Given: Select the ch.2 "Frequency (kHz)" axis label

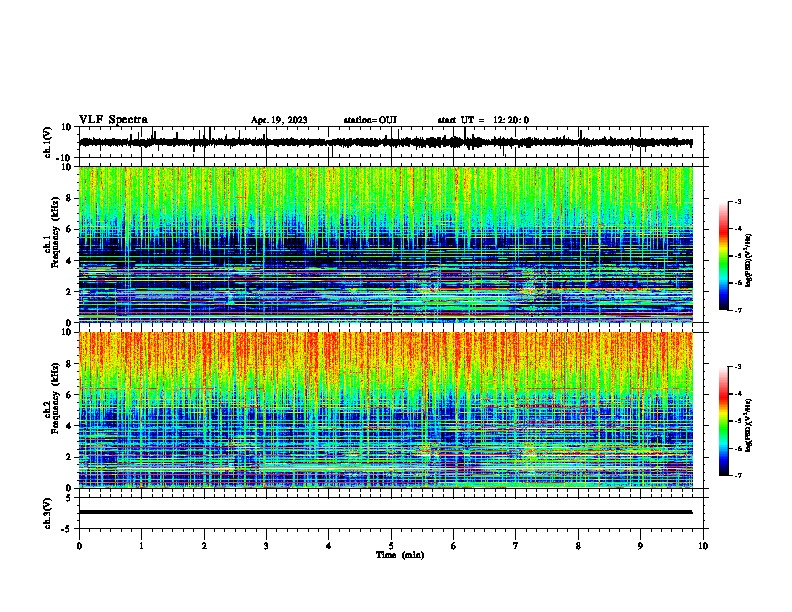Looking at the screenshot, I should tap(55, 398).
